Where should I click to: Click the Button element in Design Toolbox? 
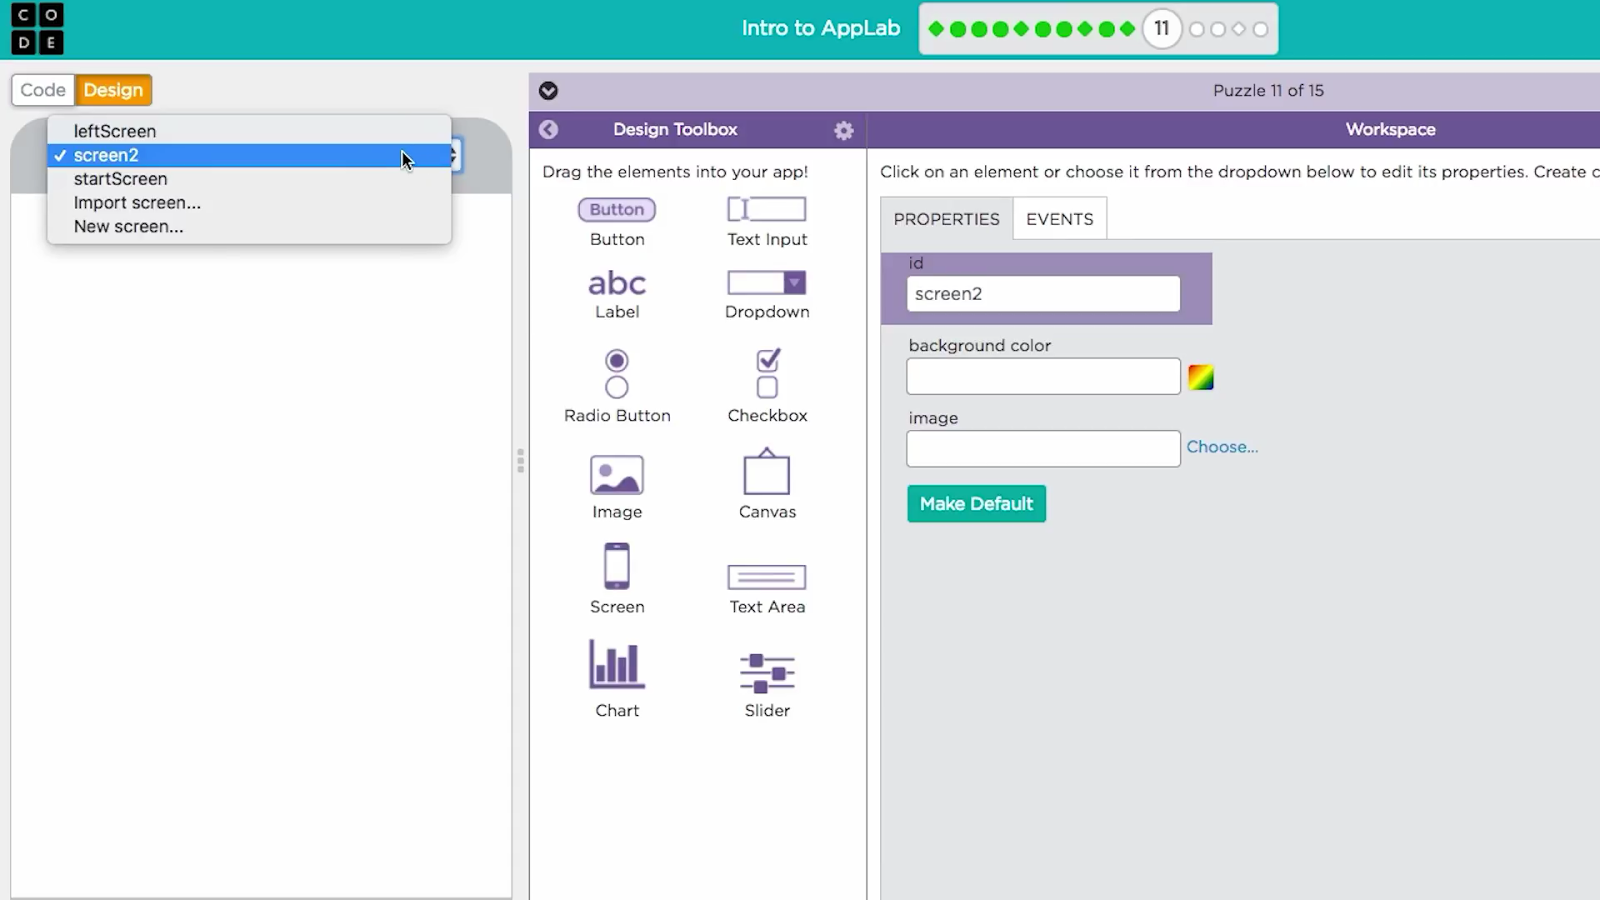point(617,210)
